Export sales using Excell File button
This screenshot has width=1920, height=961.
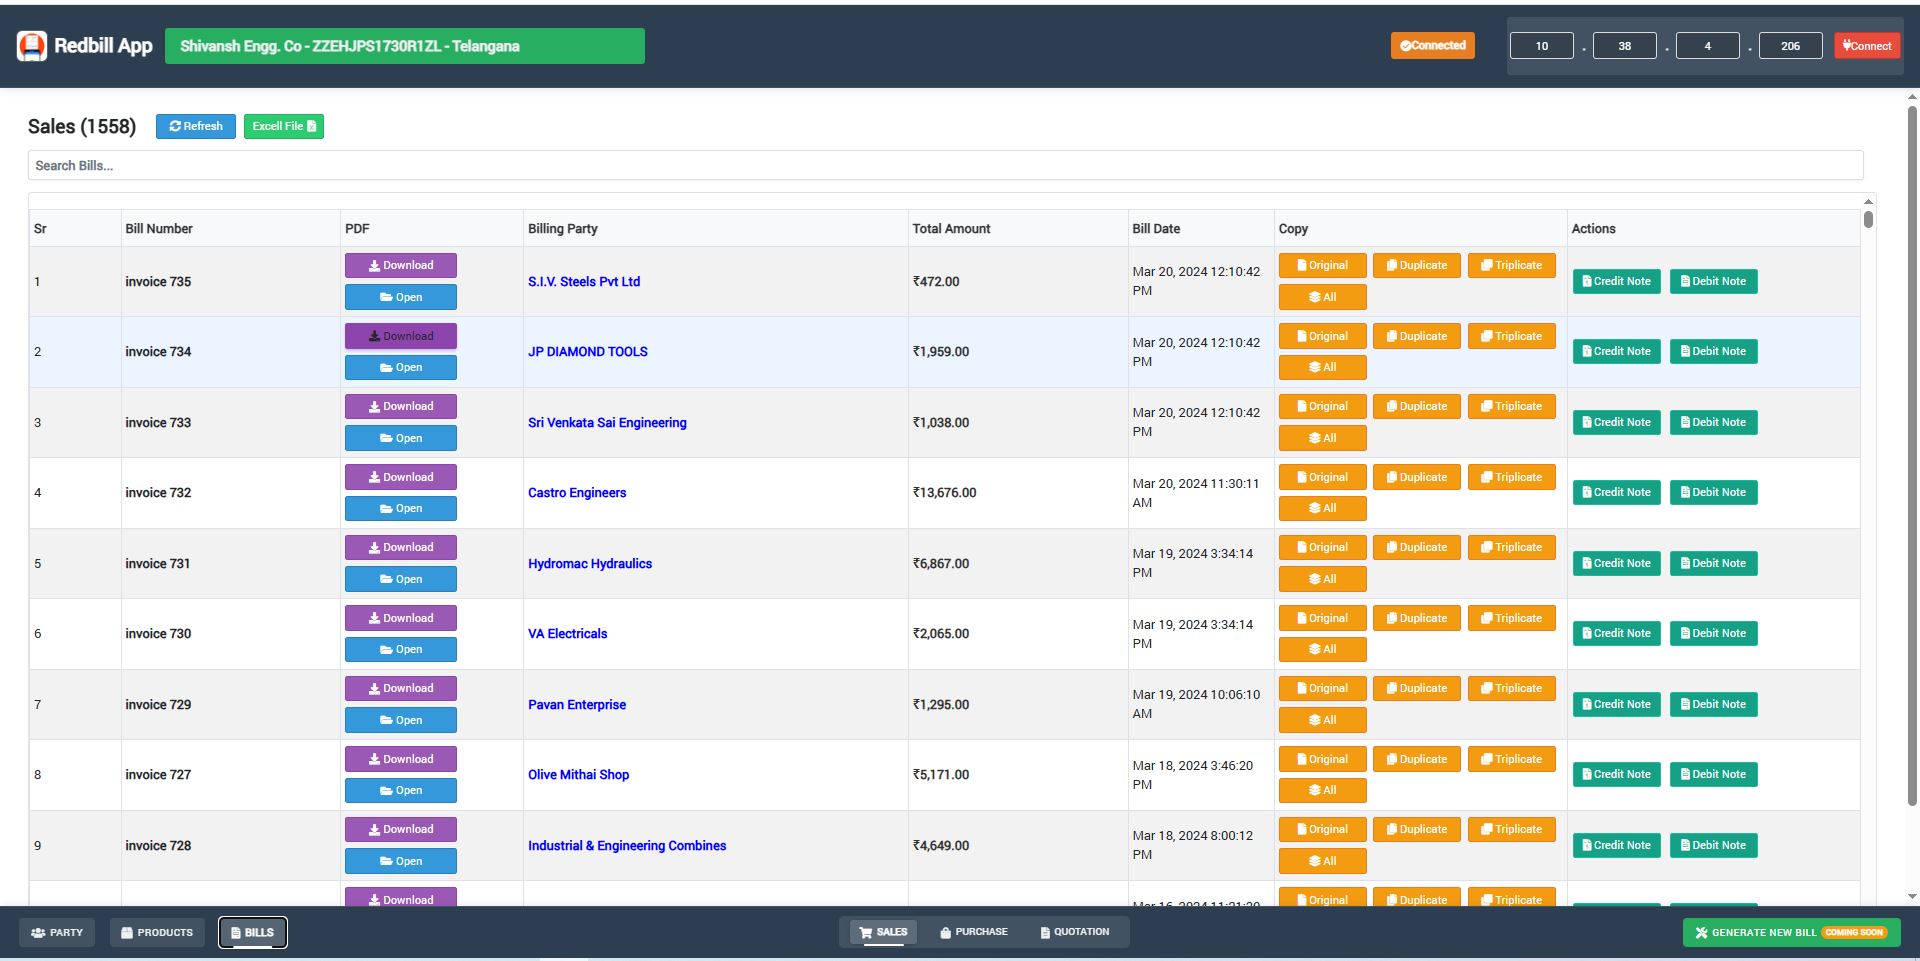coord(283,126)
